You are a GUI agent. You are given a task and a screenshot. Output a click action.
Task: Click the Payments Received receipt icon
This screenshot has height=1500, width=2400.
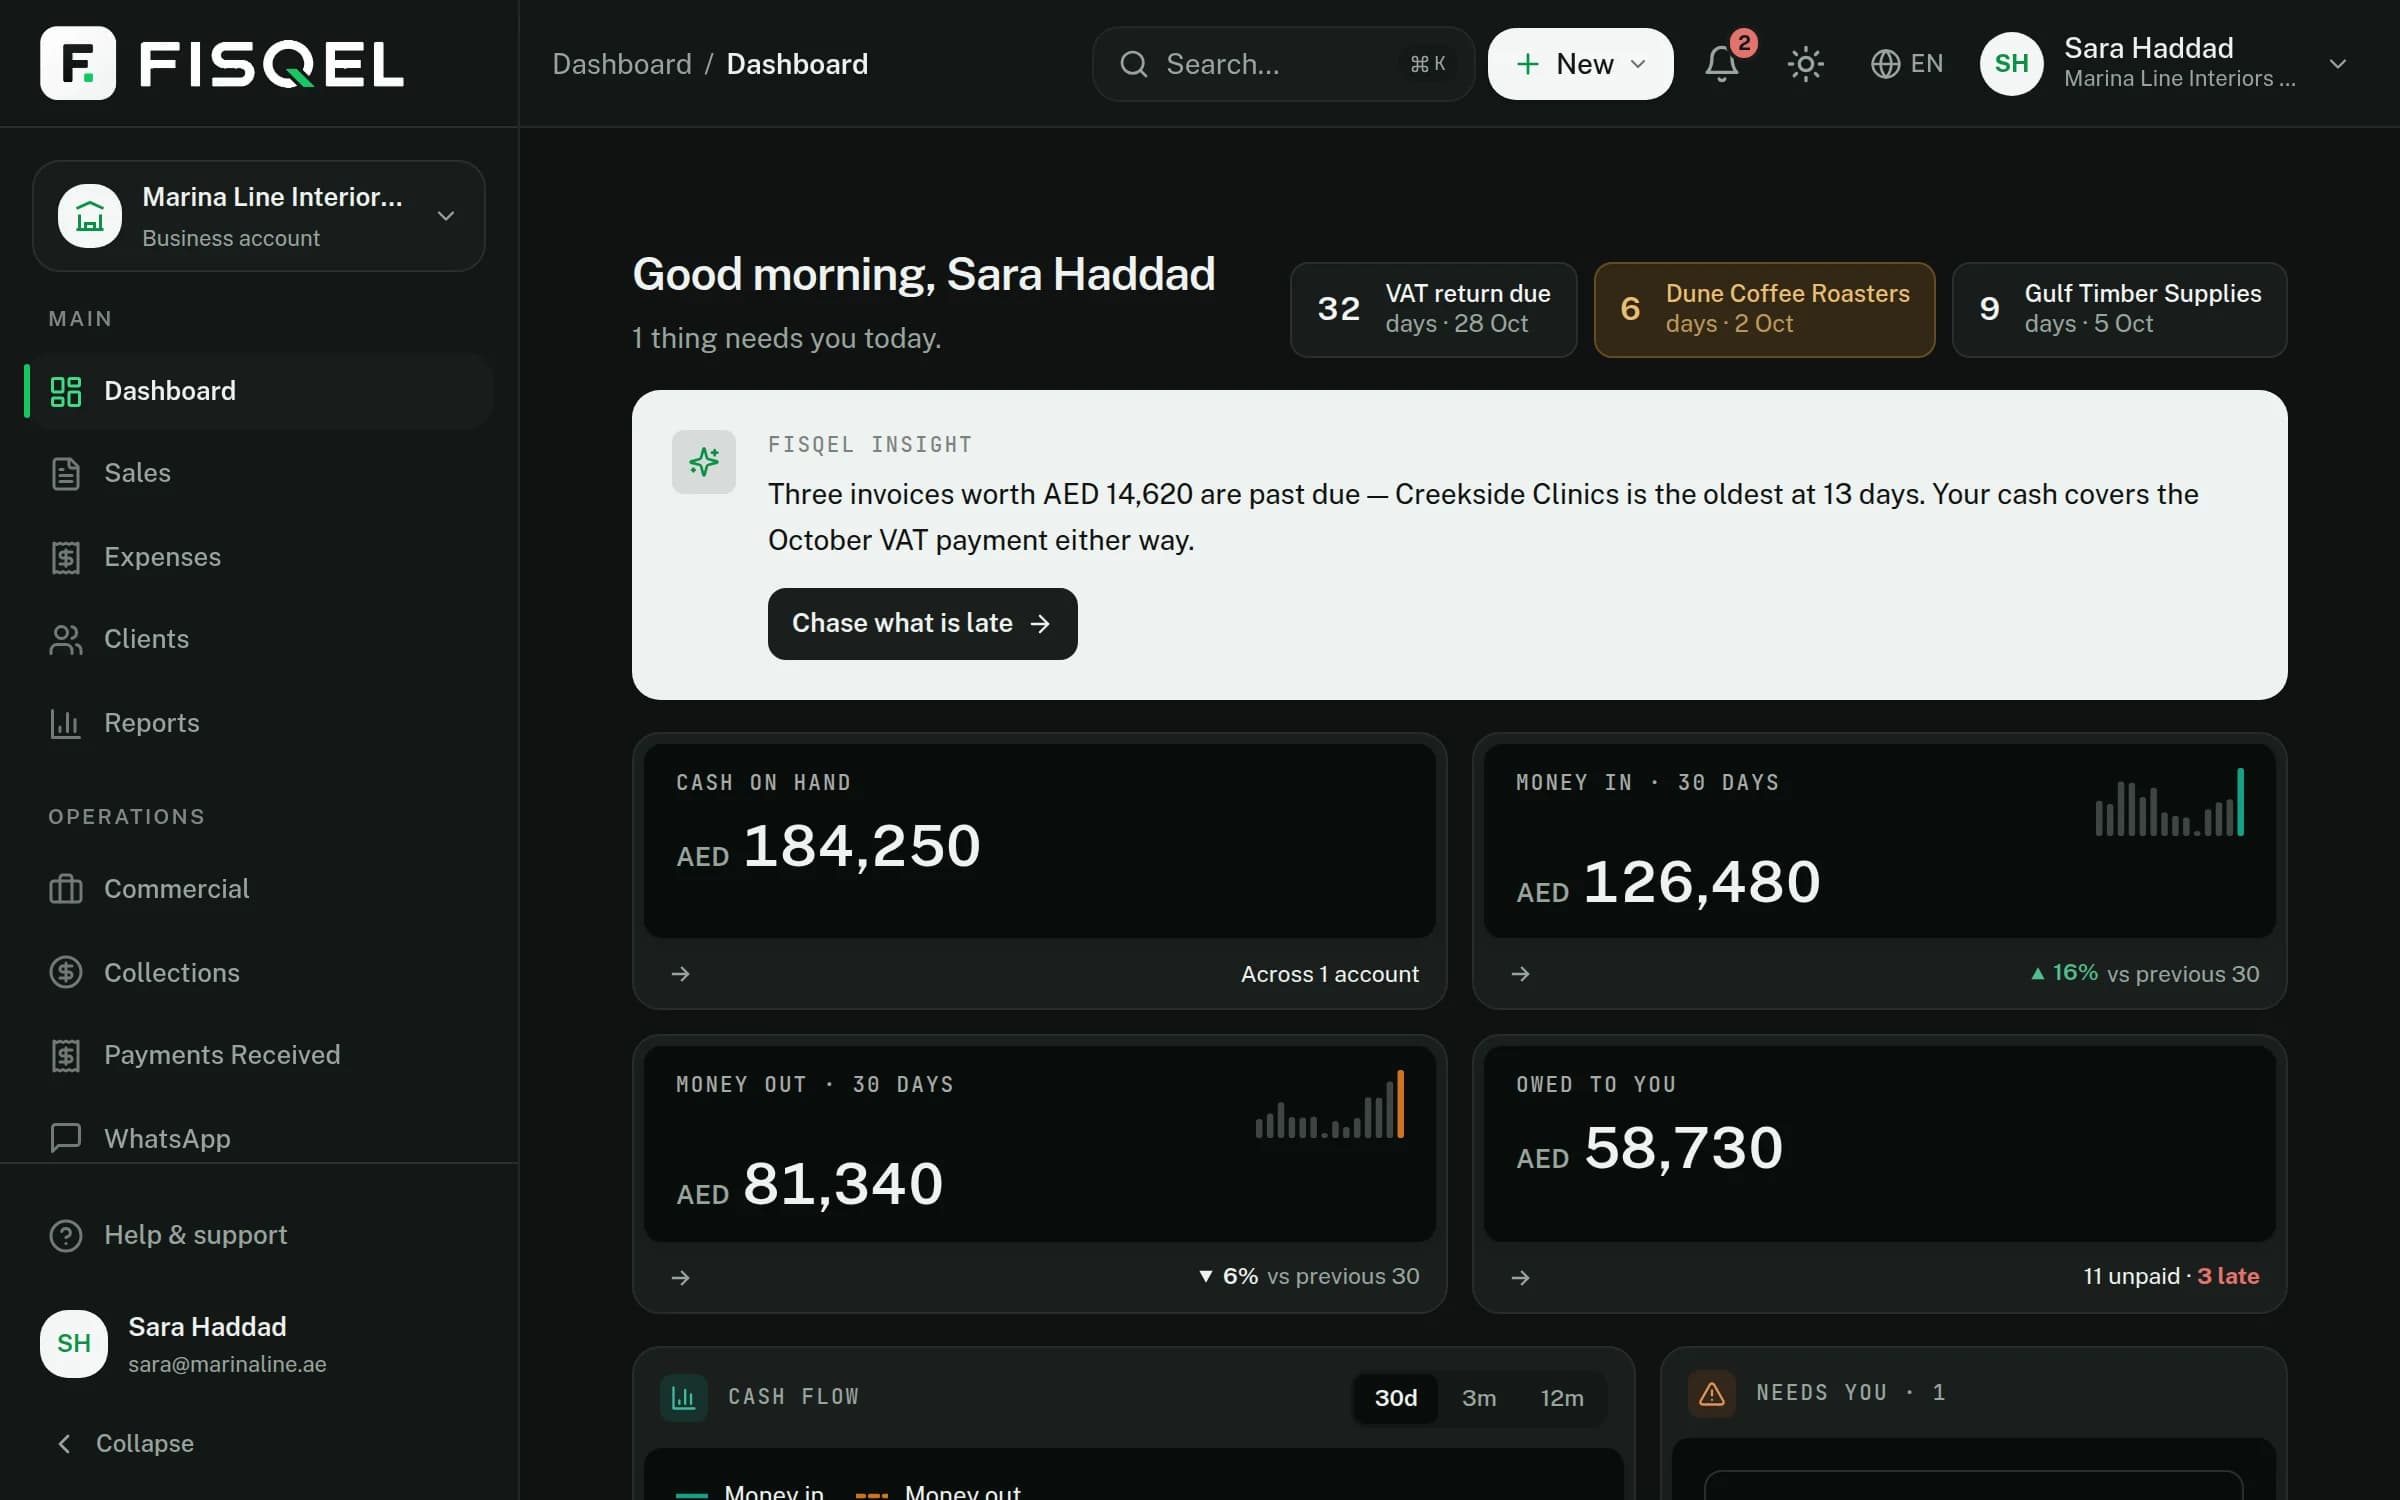click(x=66, y=1055)
